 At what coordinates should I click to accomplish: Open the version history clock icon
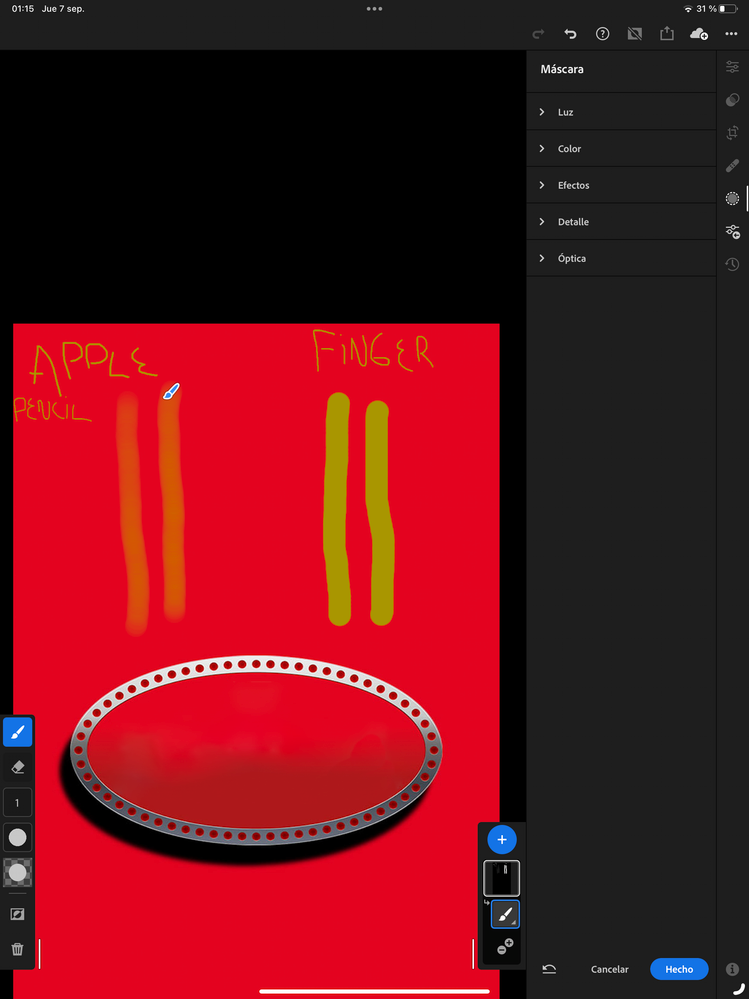732,264
